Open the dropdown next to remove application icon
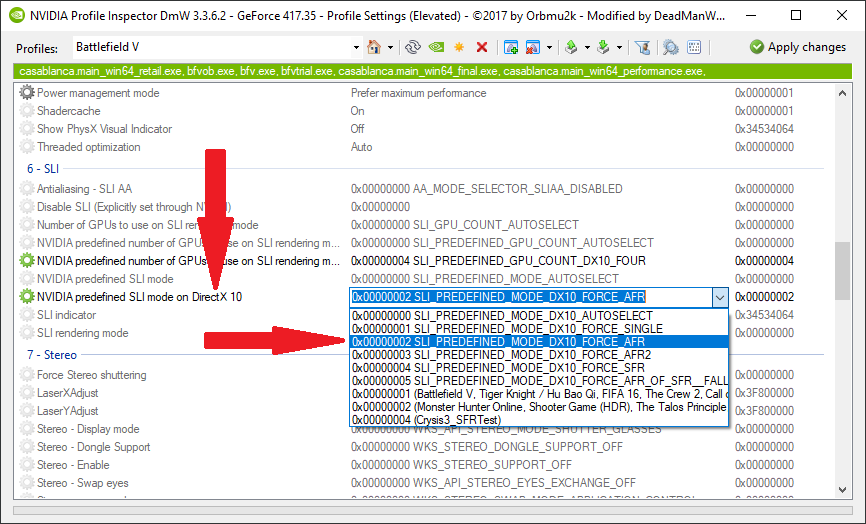 [x=549, y=48]
